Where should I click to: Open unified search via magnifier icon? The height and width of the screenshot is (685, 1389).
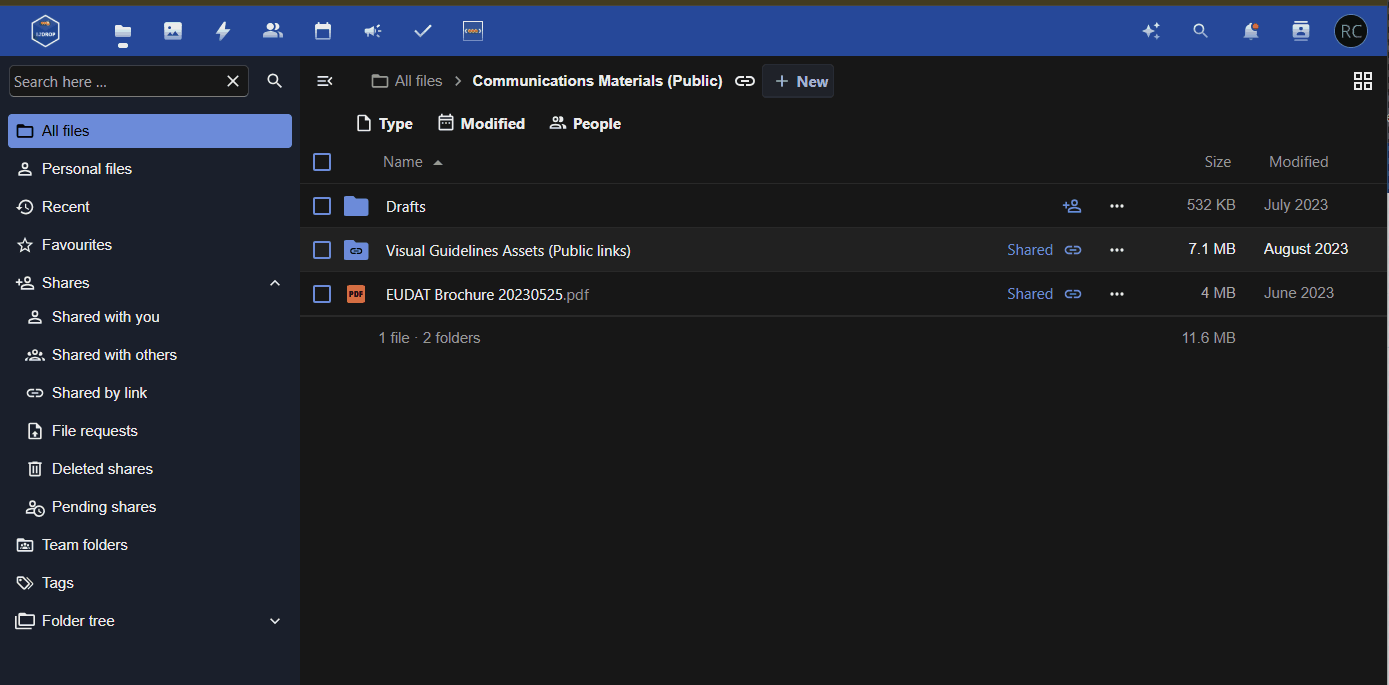1200,31
